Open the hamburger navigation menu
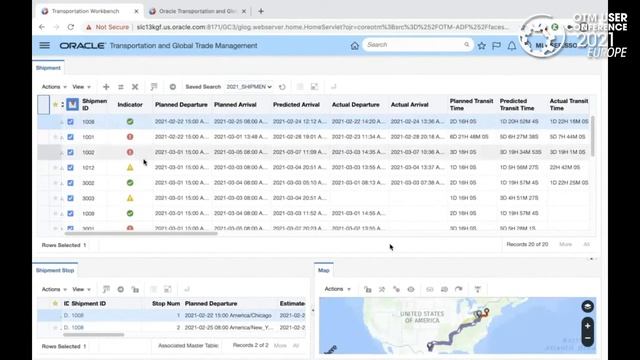Viewport: 640px width, 360px height. (44, 45)
